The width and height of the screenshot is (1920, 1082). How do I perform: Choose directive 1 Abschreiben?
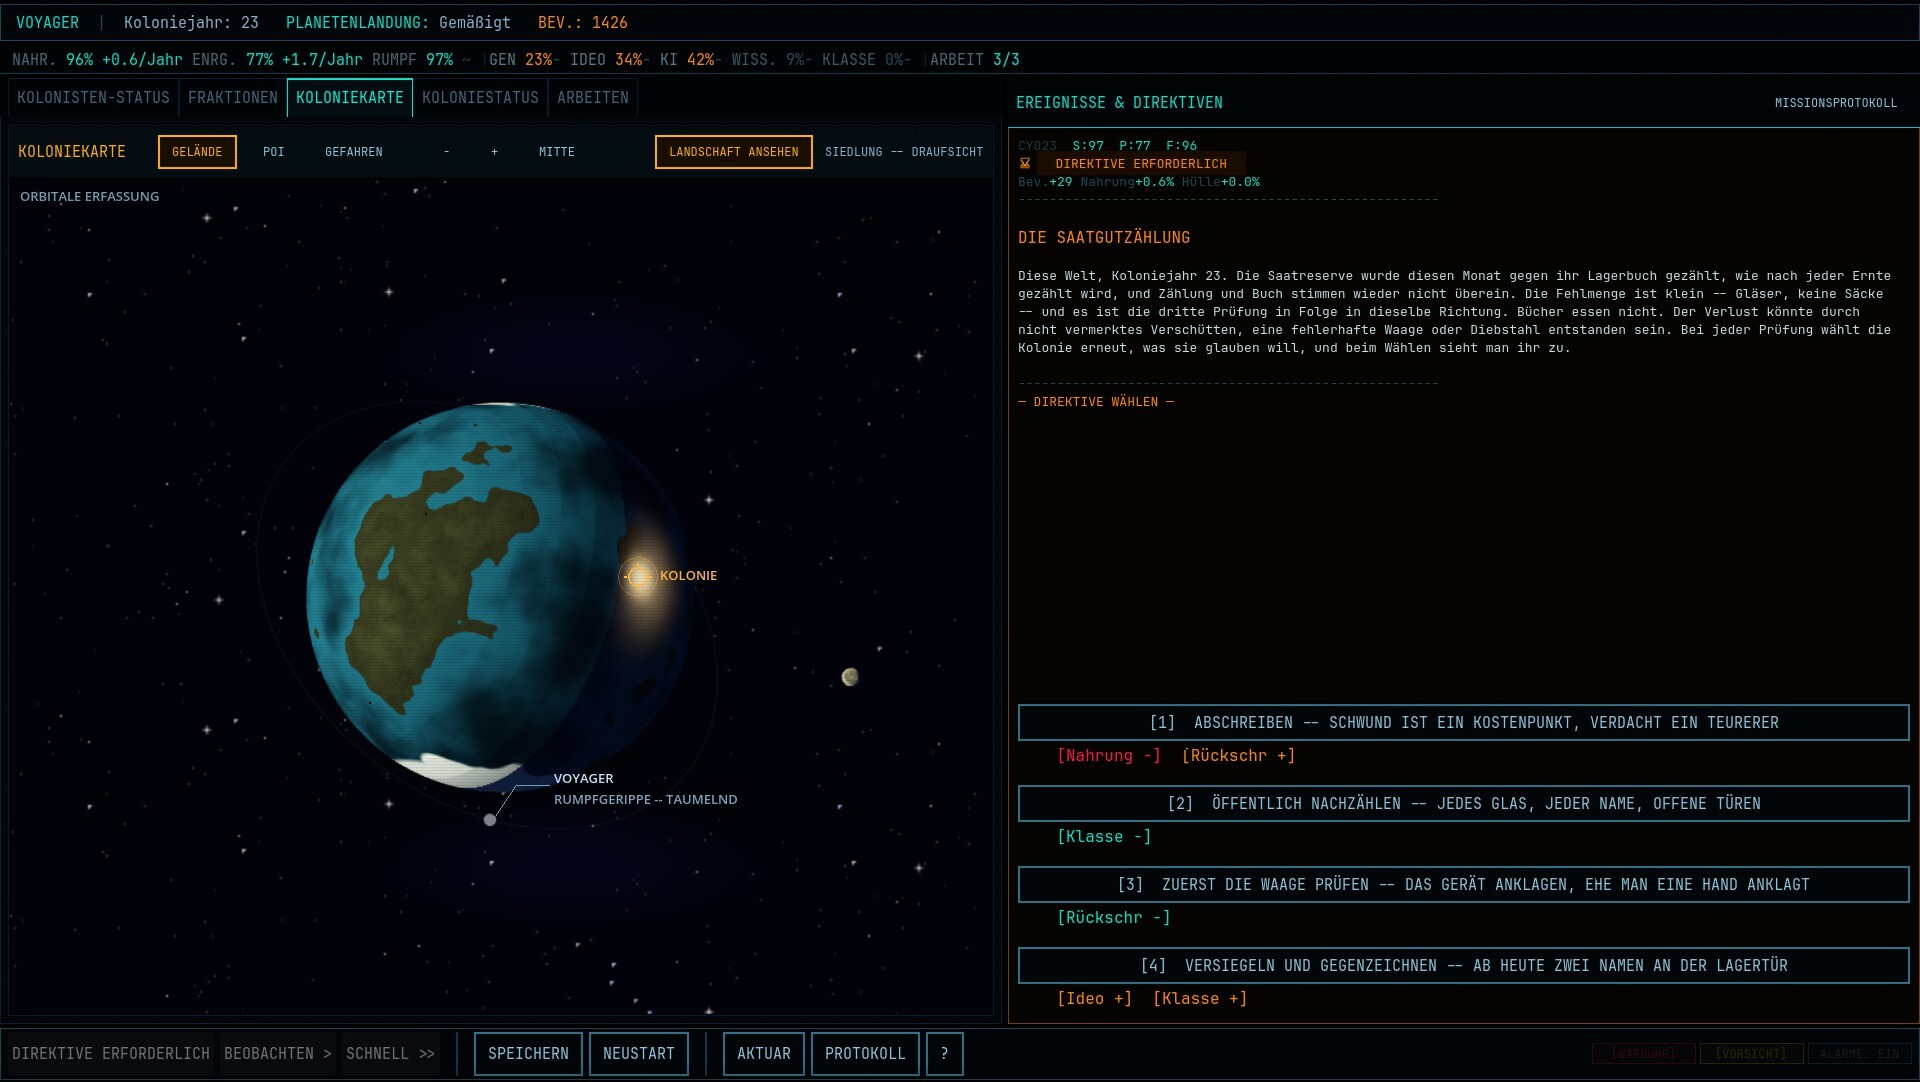pyautogui.click(x=1463, y=723)
